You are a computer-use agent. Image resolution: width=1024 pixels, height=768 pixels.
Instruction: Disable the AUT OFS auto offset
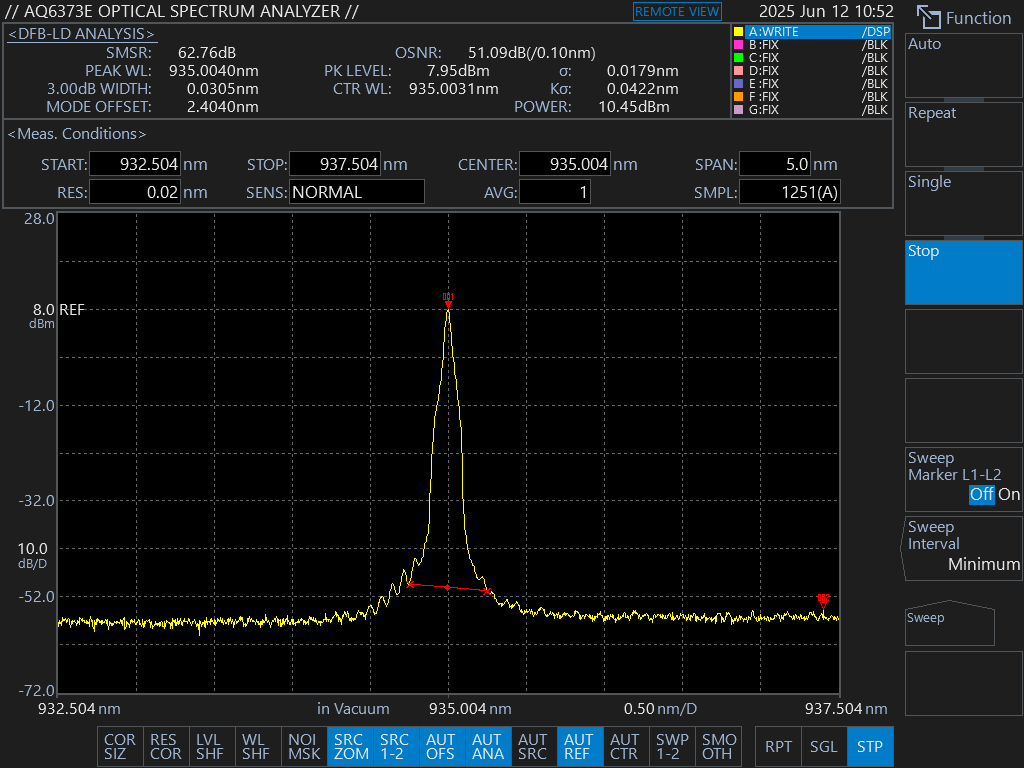pos(441,746)
